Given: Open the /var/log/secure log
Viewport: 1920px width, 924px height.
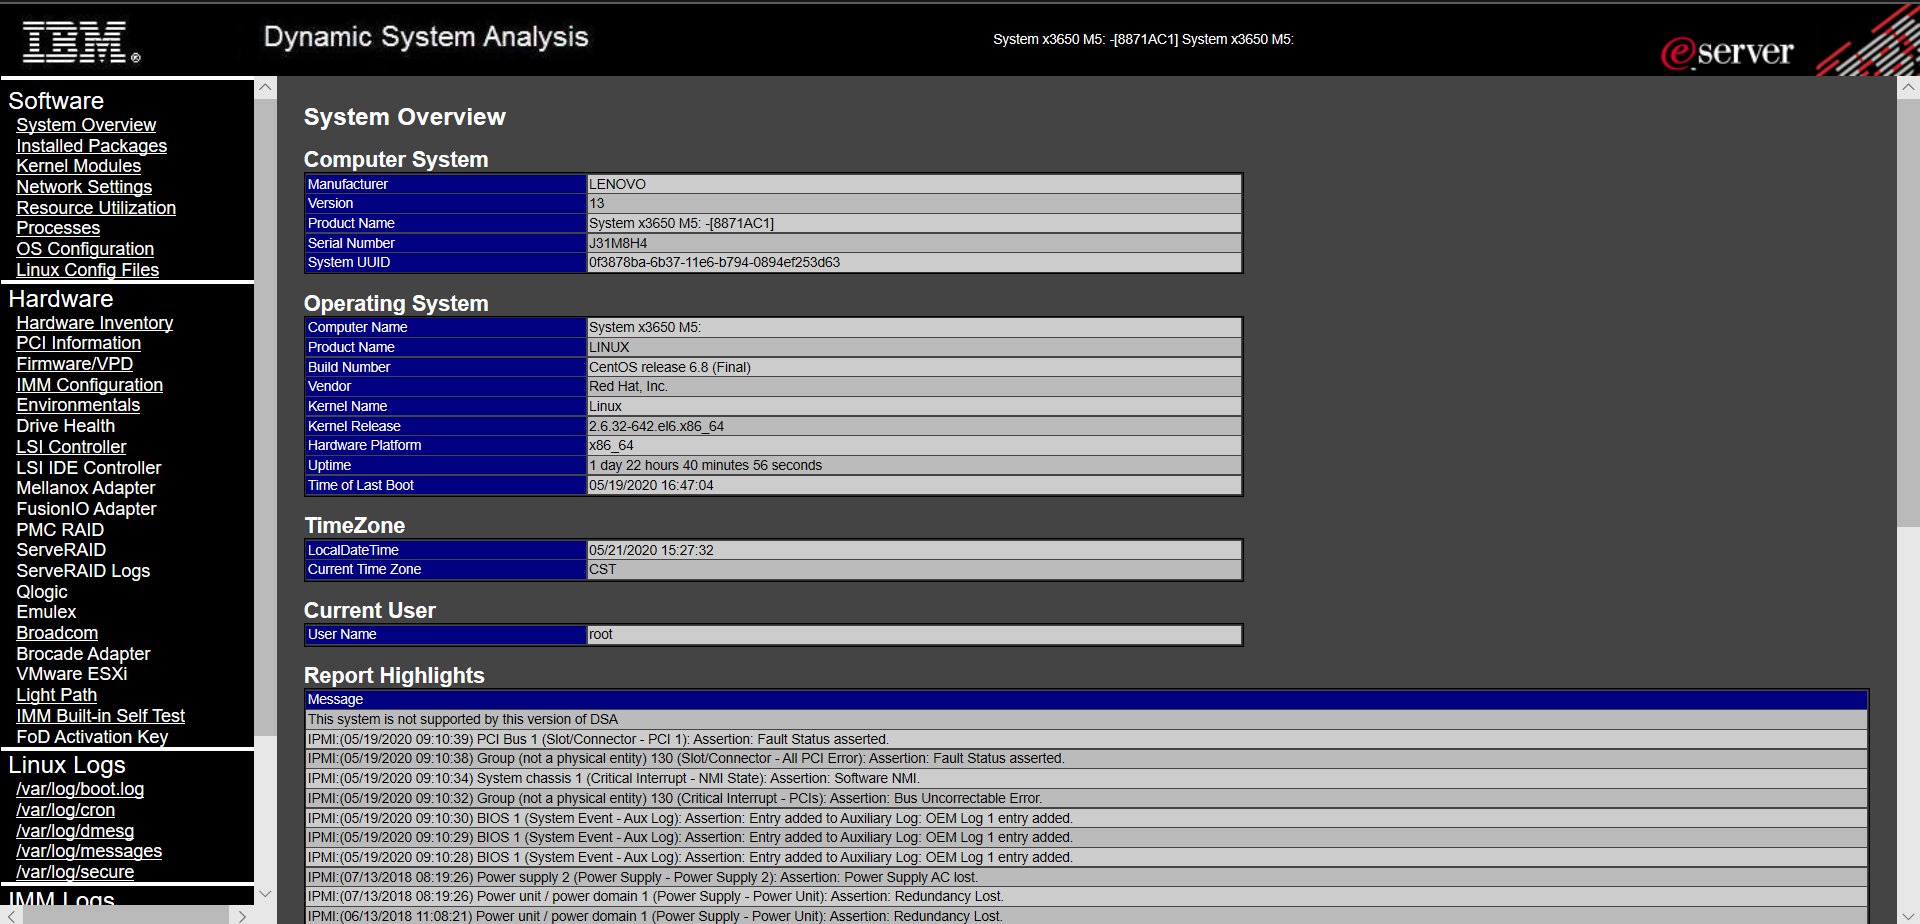Looking at the screenshot, I should coord(75,871).
